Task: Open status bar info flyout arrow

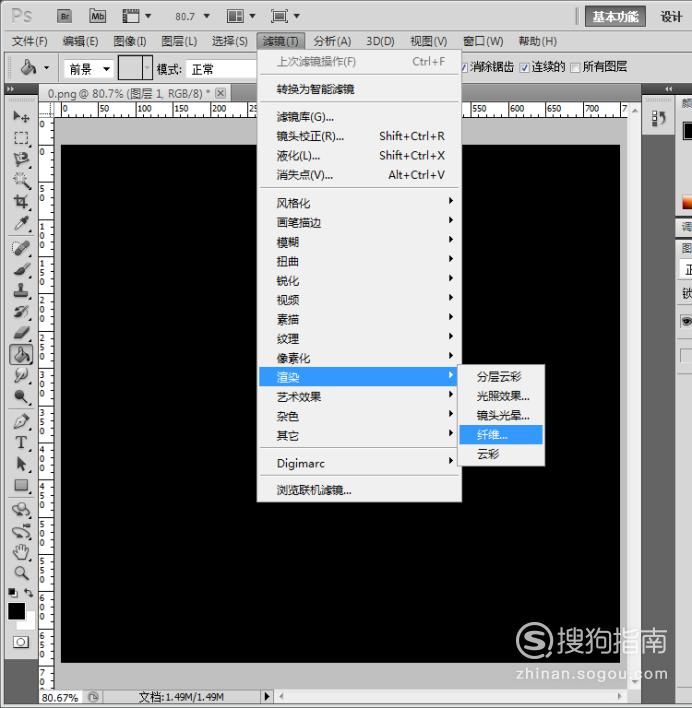Action: click(267, 696)
